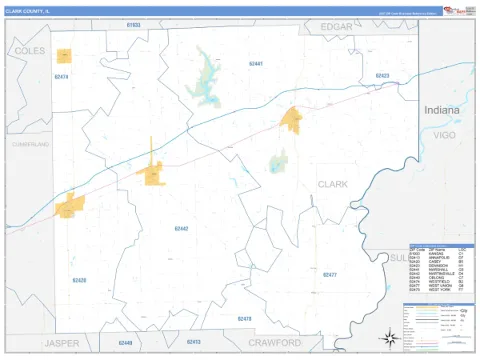Select the WEST YORK row in ZIP table

click(x=436, y=290)
